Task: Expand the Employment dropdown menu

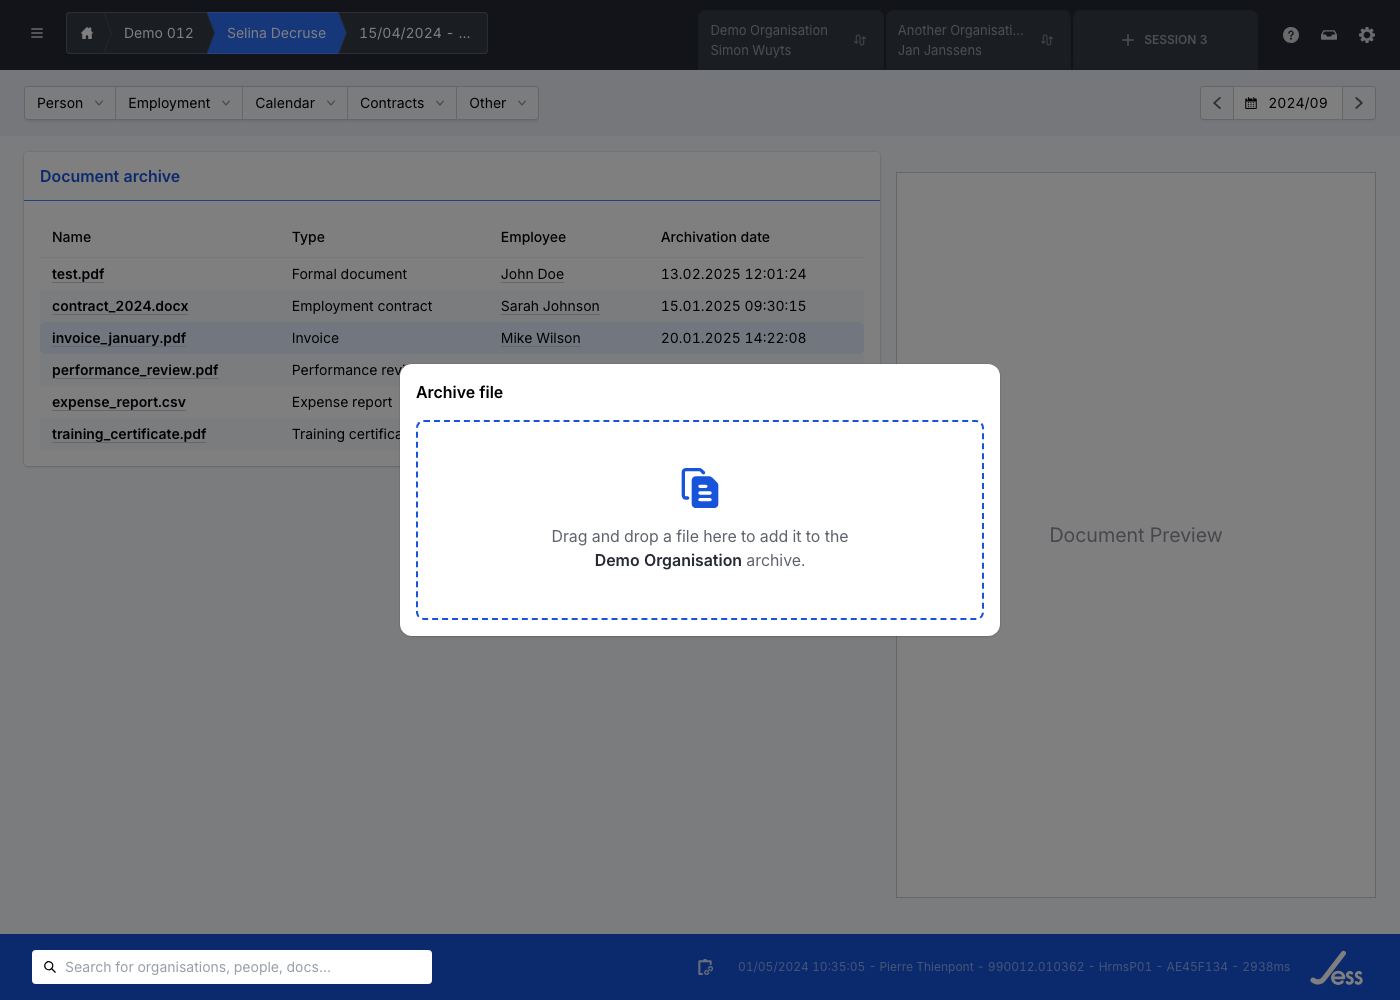Action: (x=179, y=103)
